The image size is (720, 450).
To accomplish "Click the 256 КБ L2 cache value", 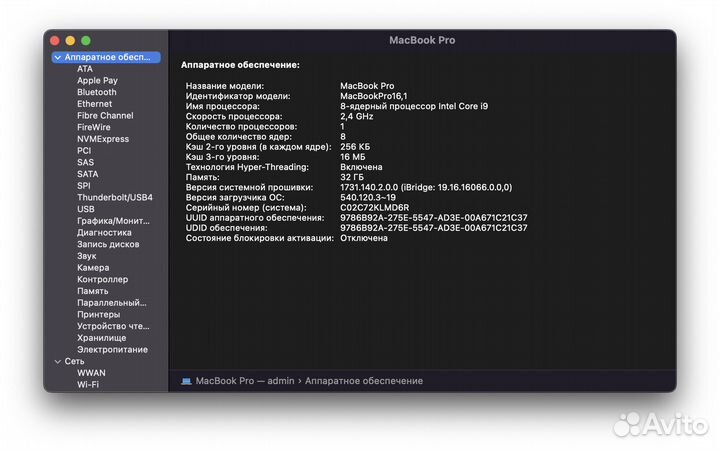I will point(355,147).
